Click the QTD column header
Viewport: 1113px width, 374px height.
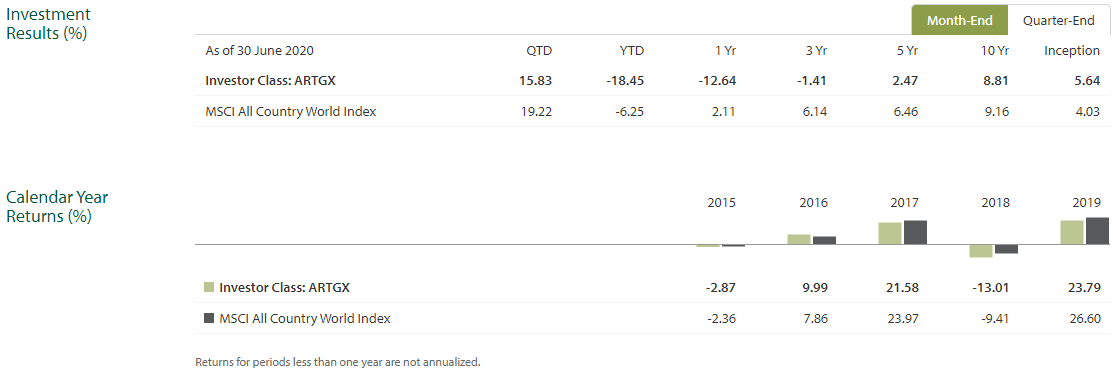(538, 50)
